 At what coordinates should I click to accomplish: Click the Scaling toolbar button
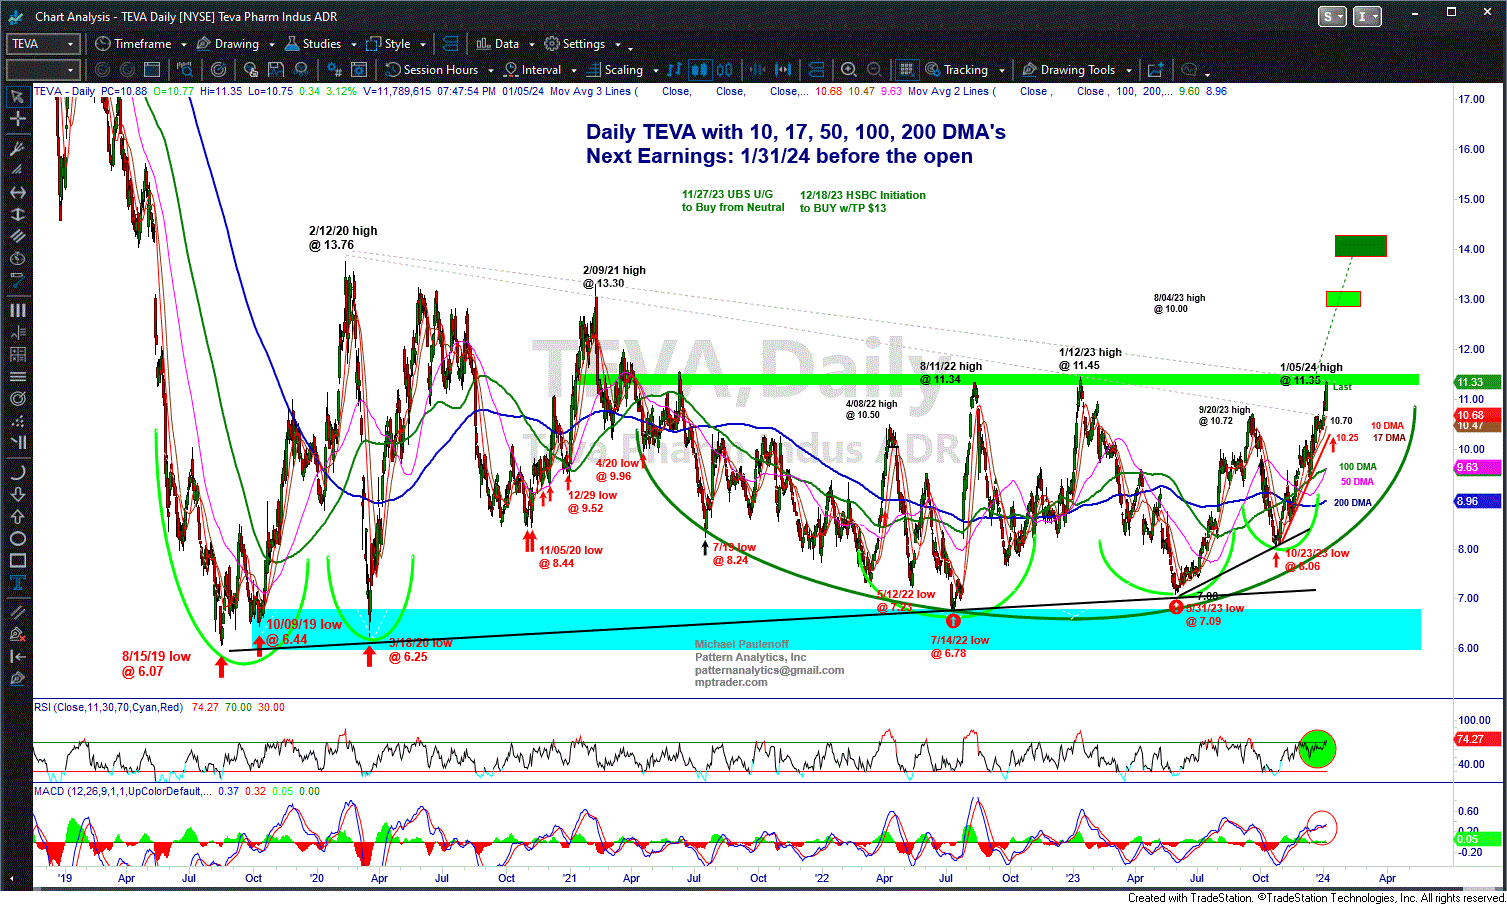tap(615, 70)
